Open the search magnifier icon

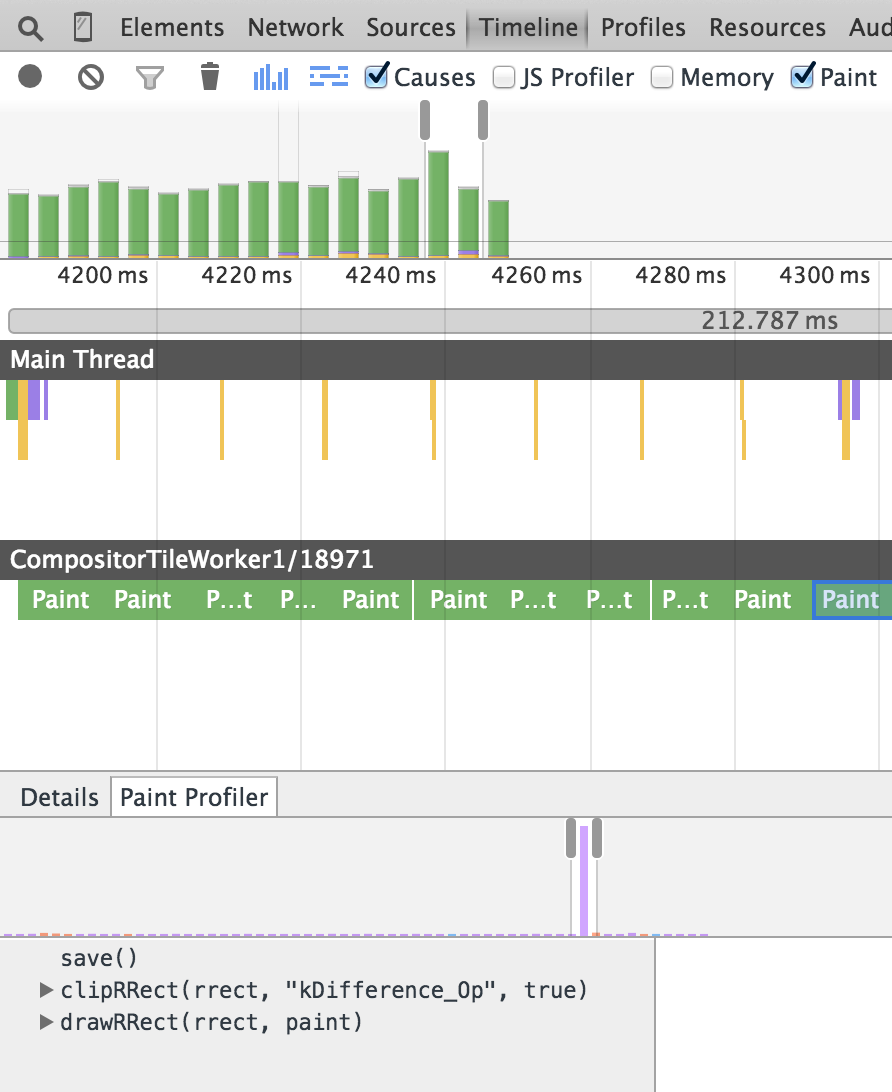click(x=31, y=29)
